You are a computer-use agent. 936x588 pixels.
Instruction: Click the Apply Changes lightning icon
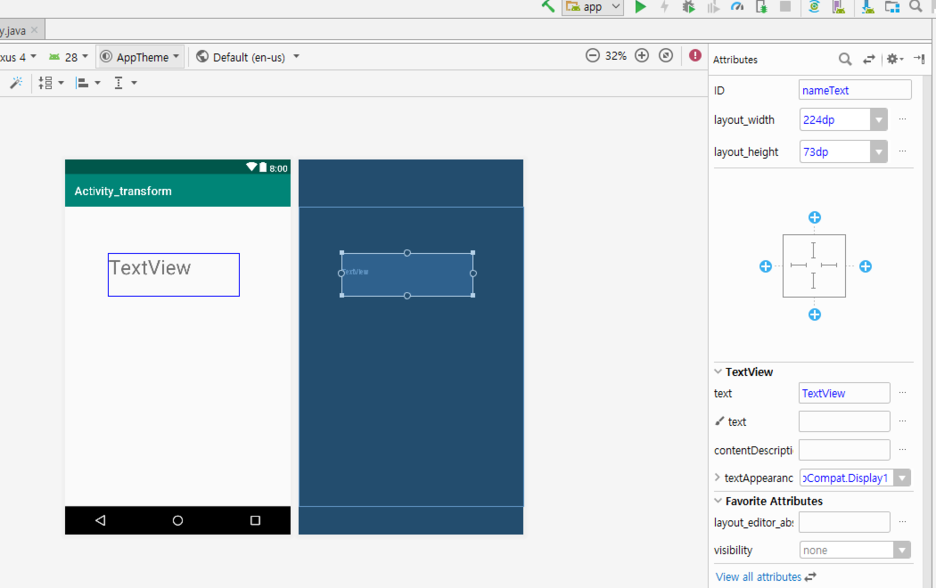(x=664, y=7)
